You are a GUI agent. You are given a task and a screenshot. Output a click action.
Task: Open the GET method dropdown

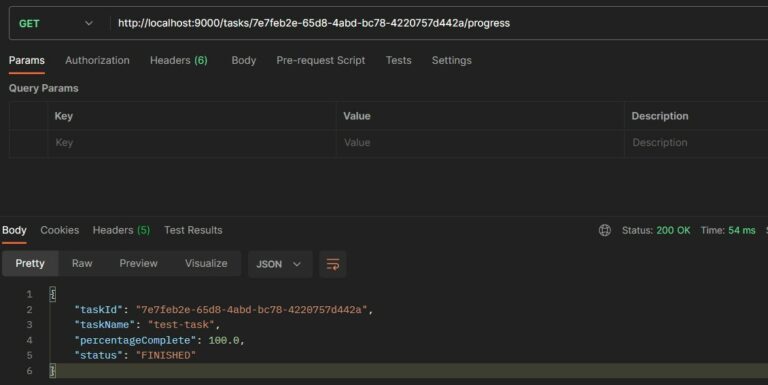(56, 24)
